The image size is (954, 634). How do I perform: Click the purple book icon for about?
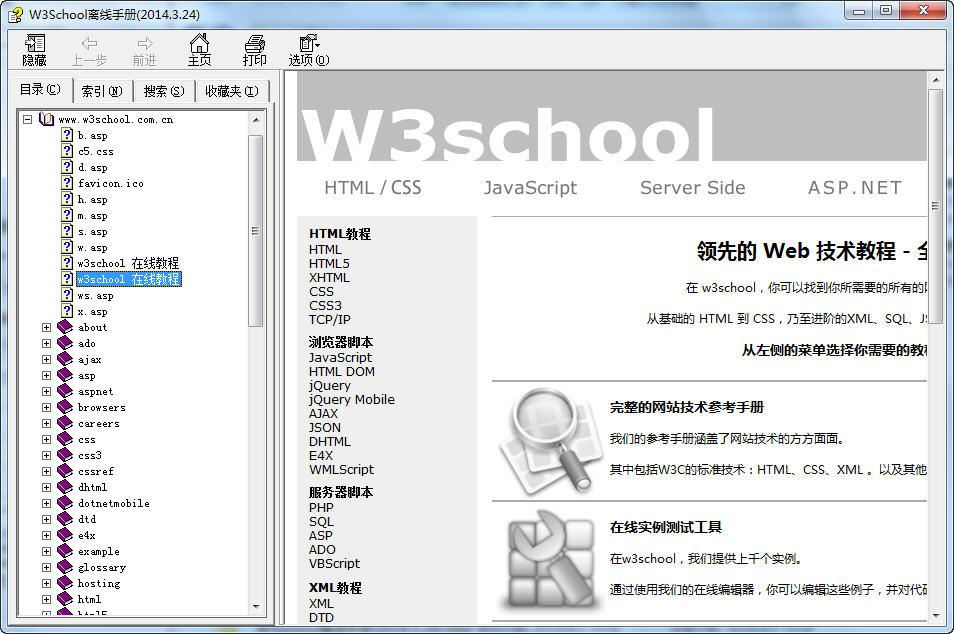(65, 327)
